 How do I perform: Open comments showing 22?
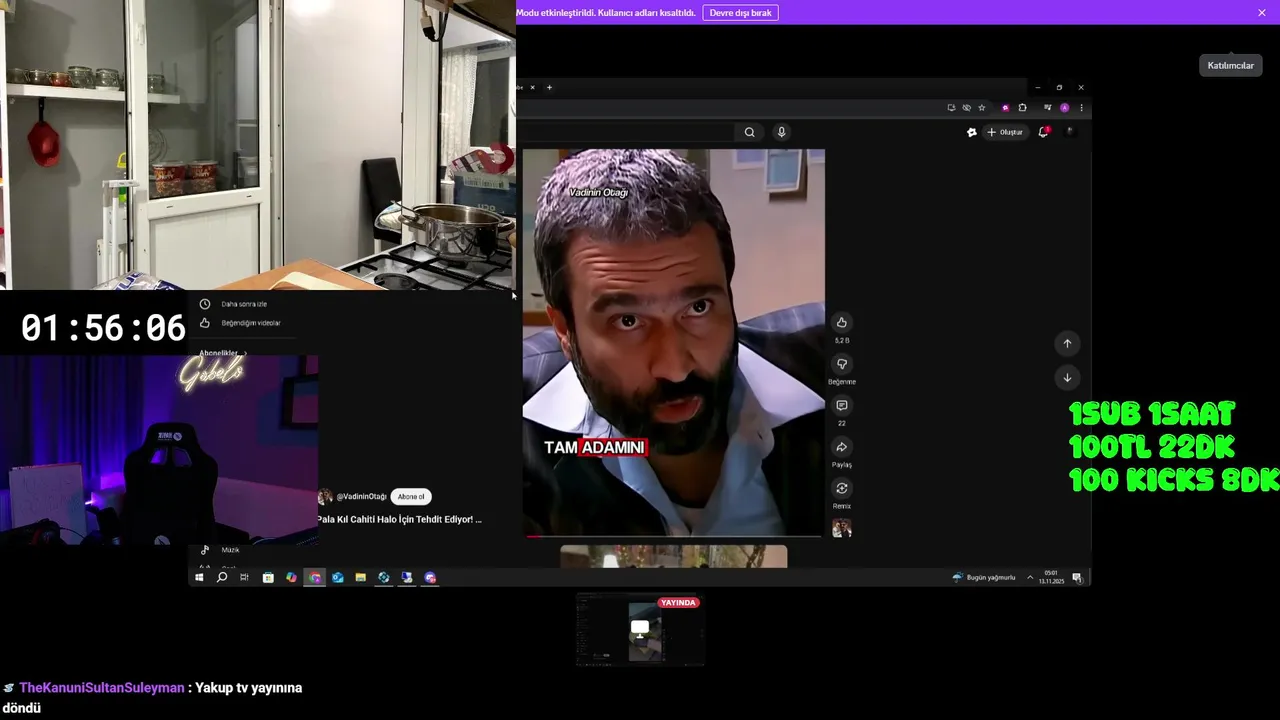point(841,405)
